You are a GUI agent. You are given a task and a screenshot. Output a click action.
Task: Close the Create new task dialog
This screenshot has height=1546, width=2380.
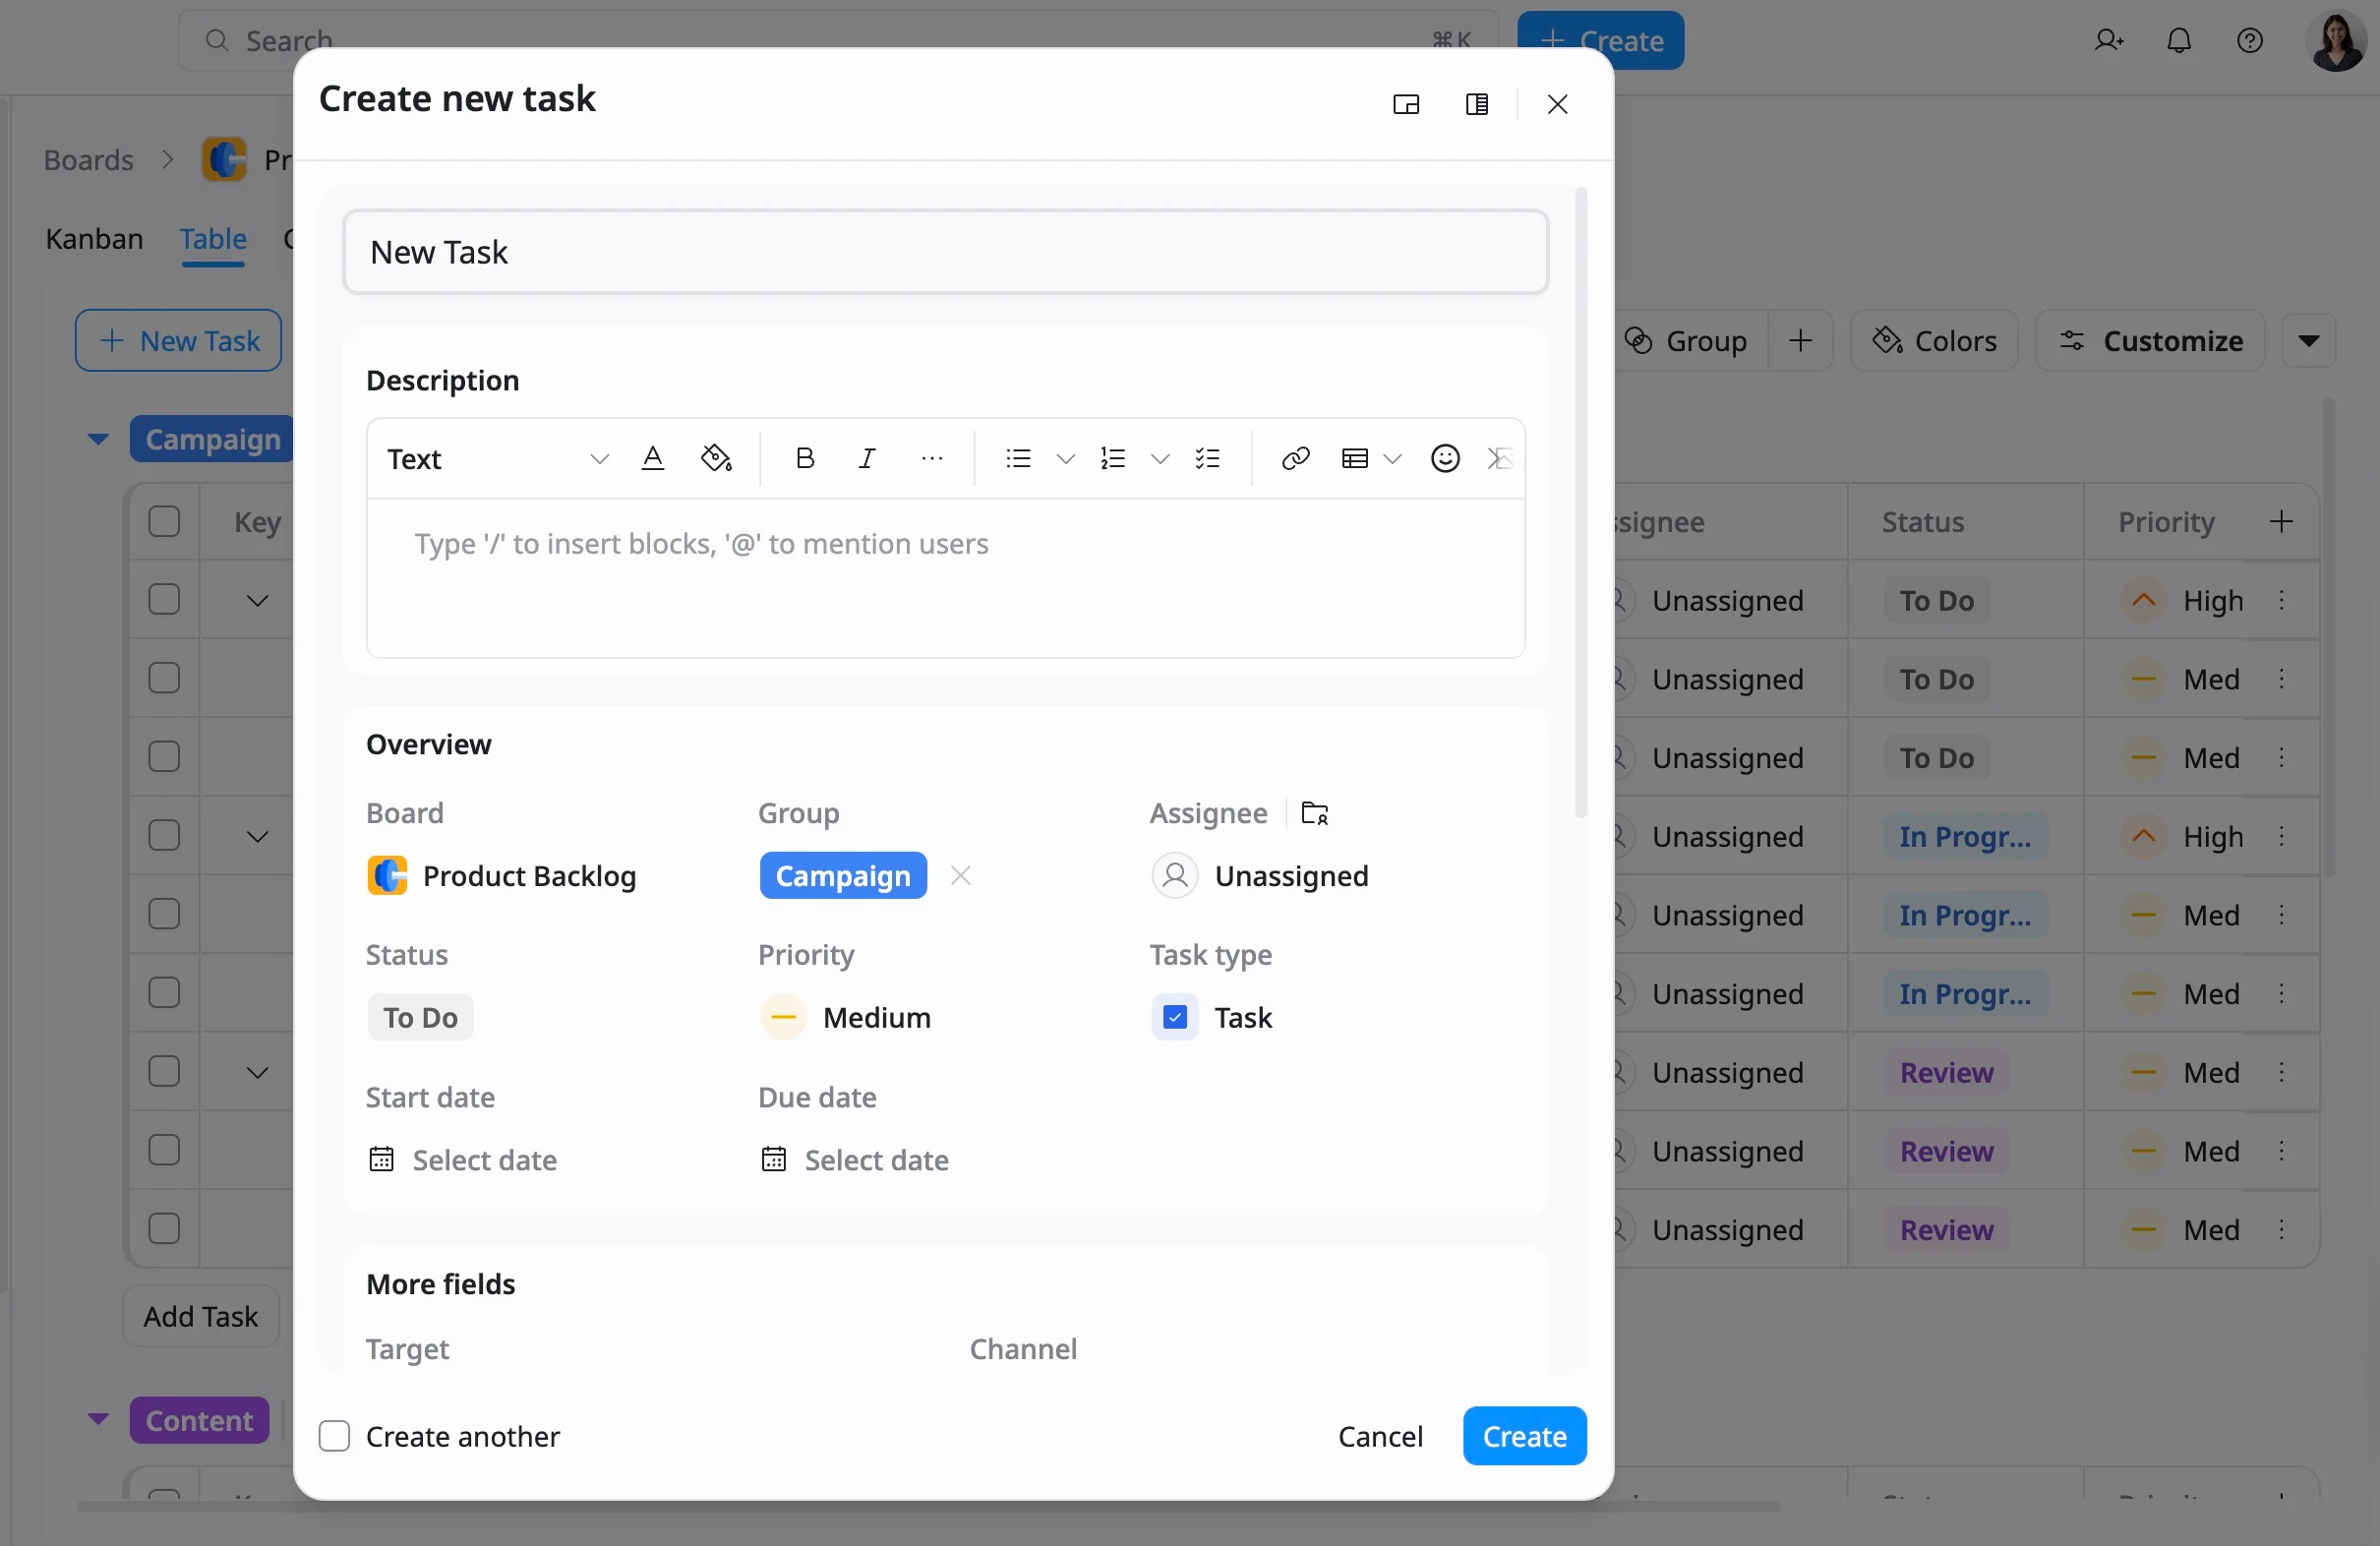click(x=1557, y=104)
